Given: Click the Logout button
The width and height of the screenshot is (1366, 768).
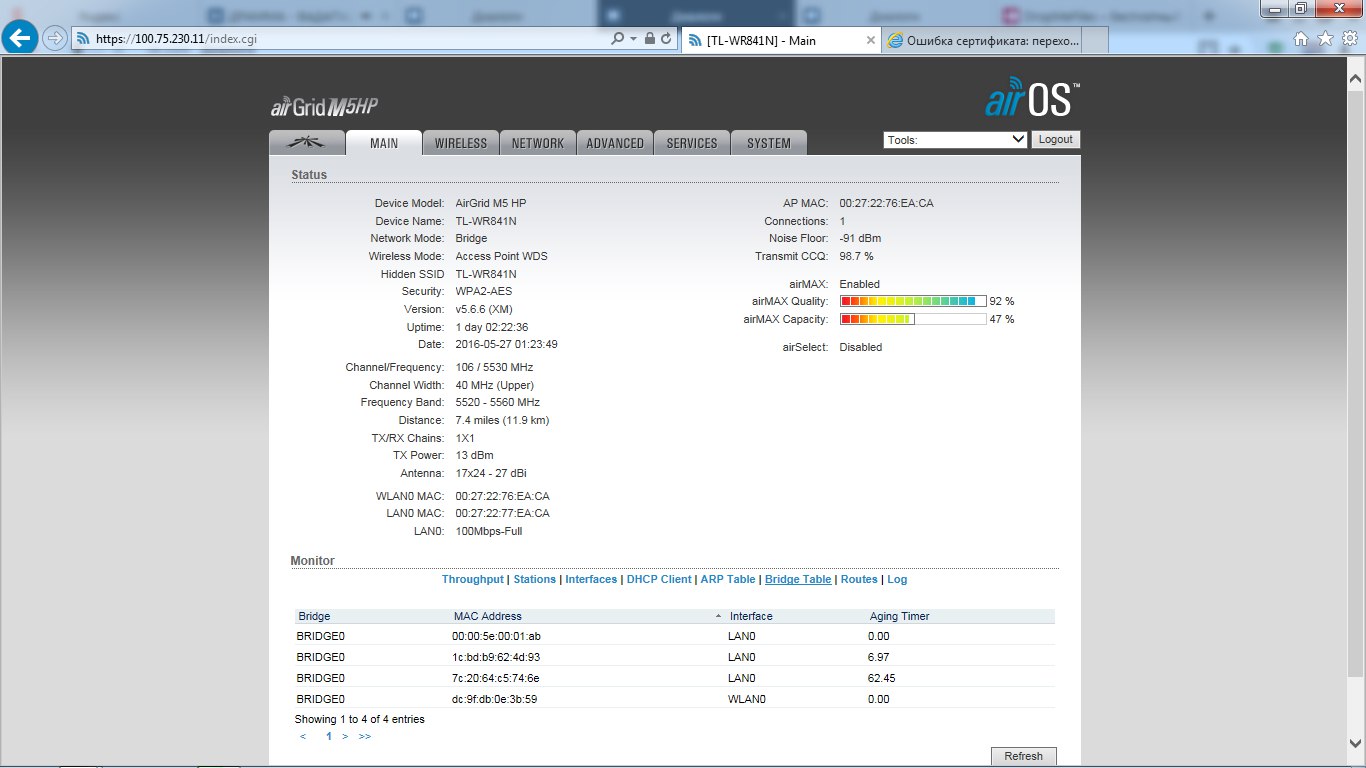Looking at the screenshot, I should click(x=1055, y=140).
